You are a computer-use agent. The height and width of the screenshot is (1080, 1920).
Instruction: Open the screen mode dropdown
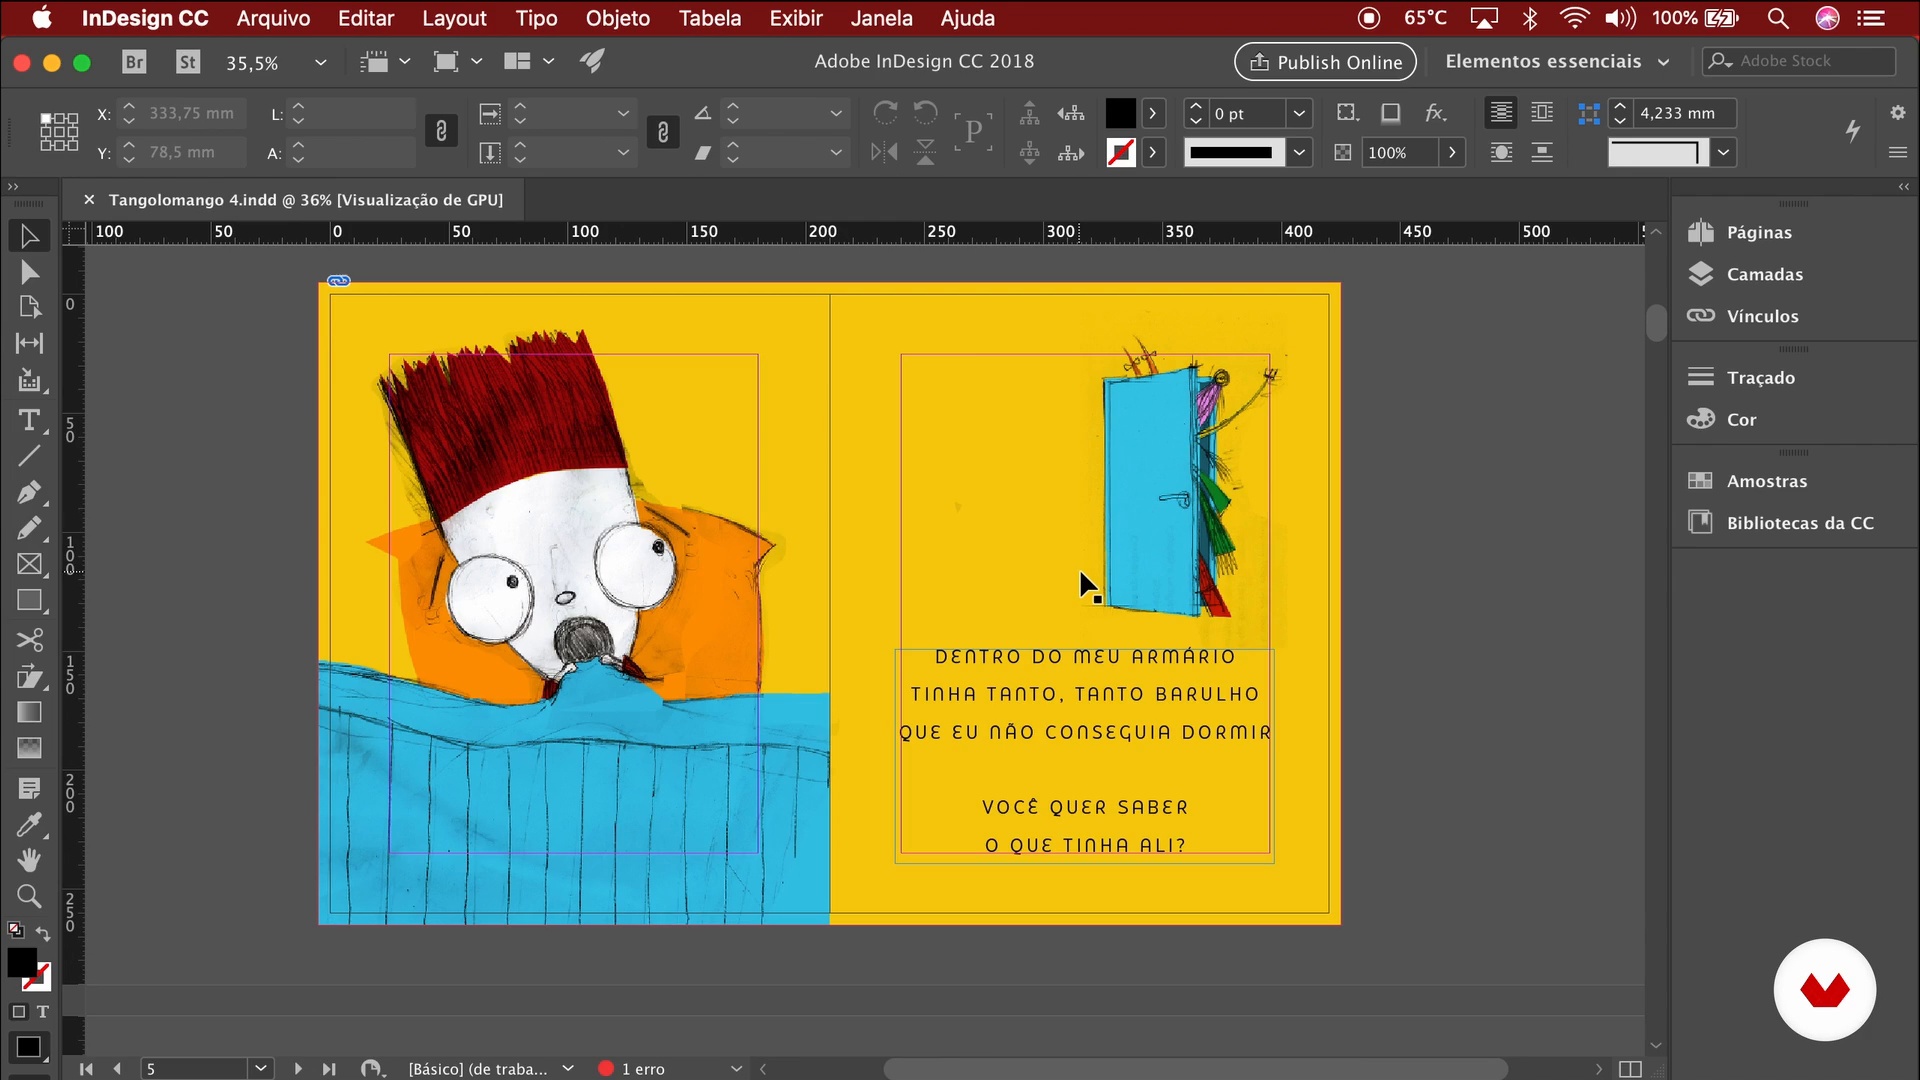pos(458,62)
